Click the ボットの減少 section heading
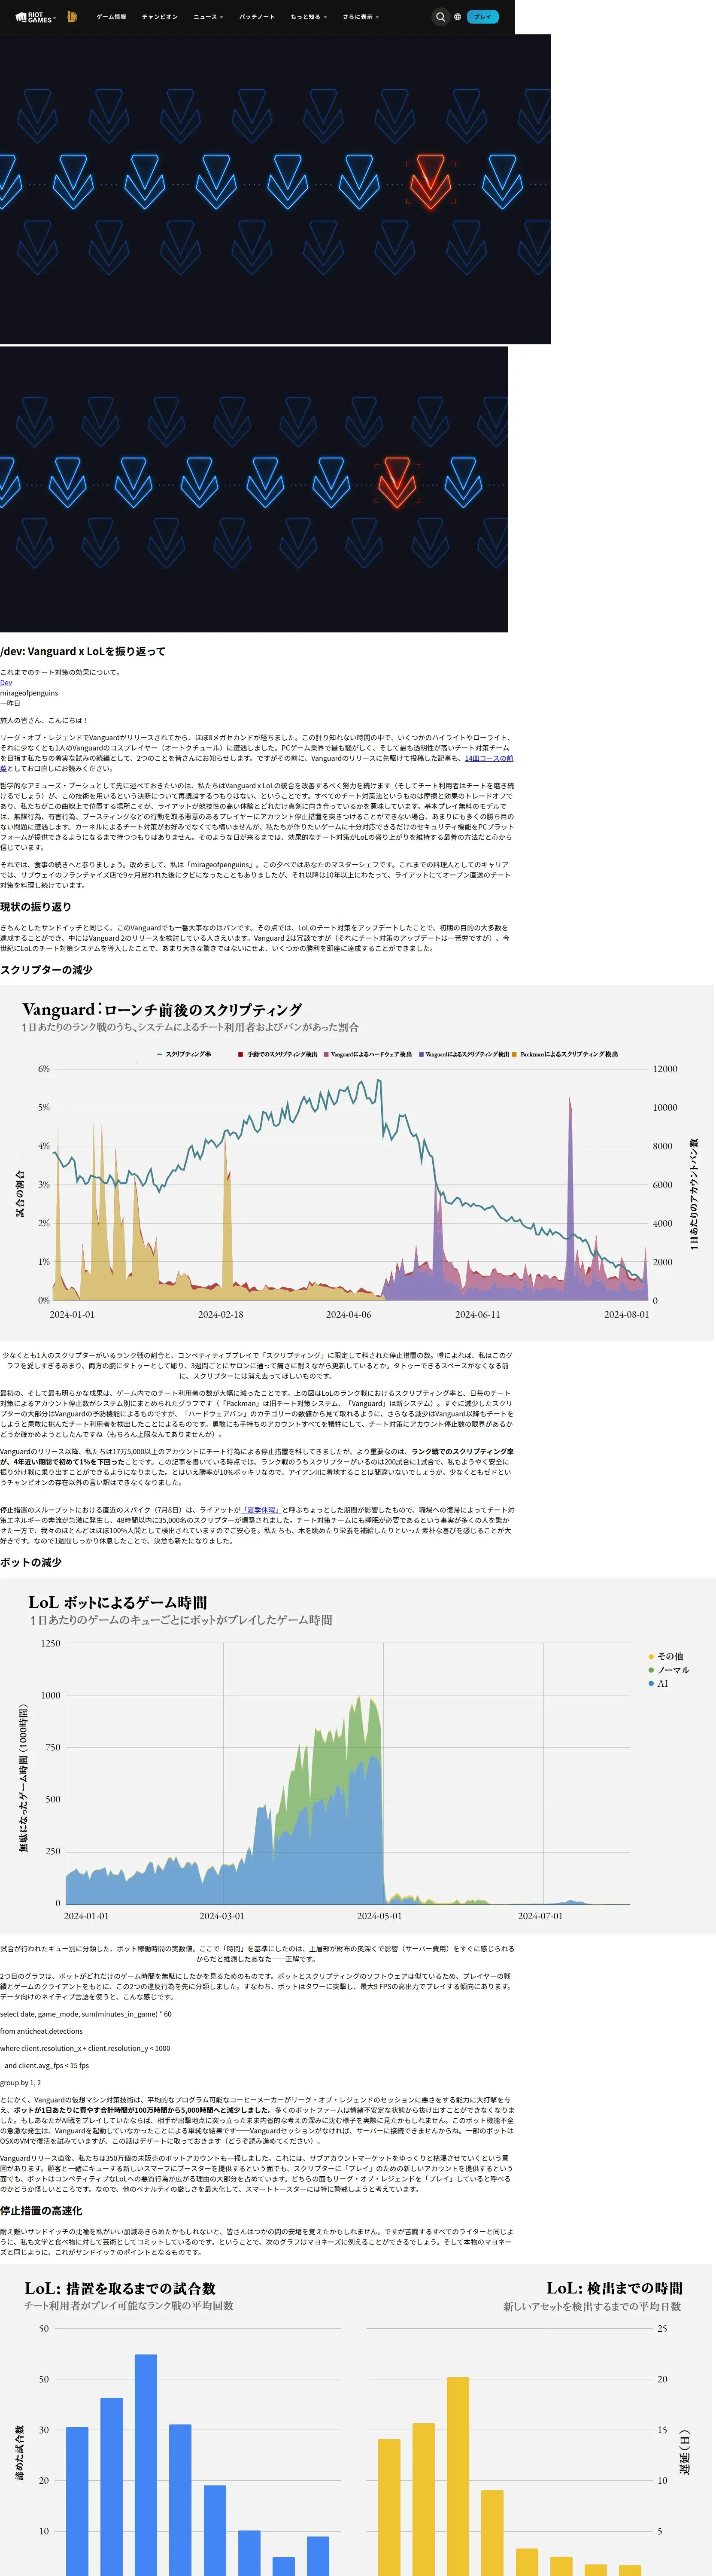716x2576 pixels. pos(31,1562)
